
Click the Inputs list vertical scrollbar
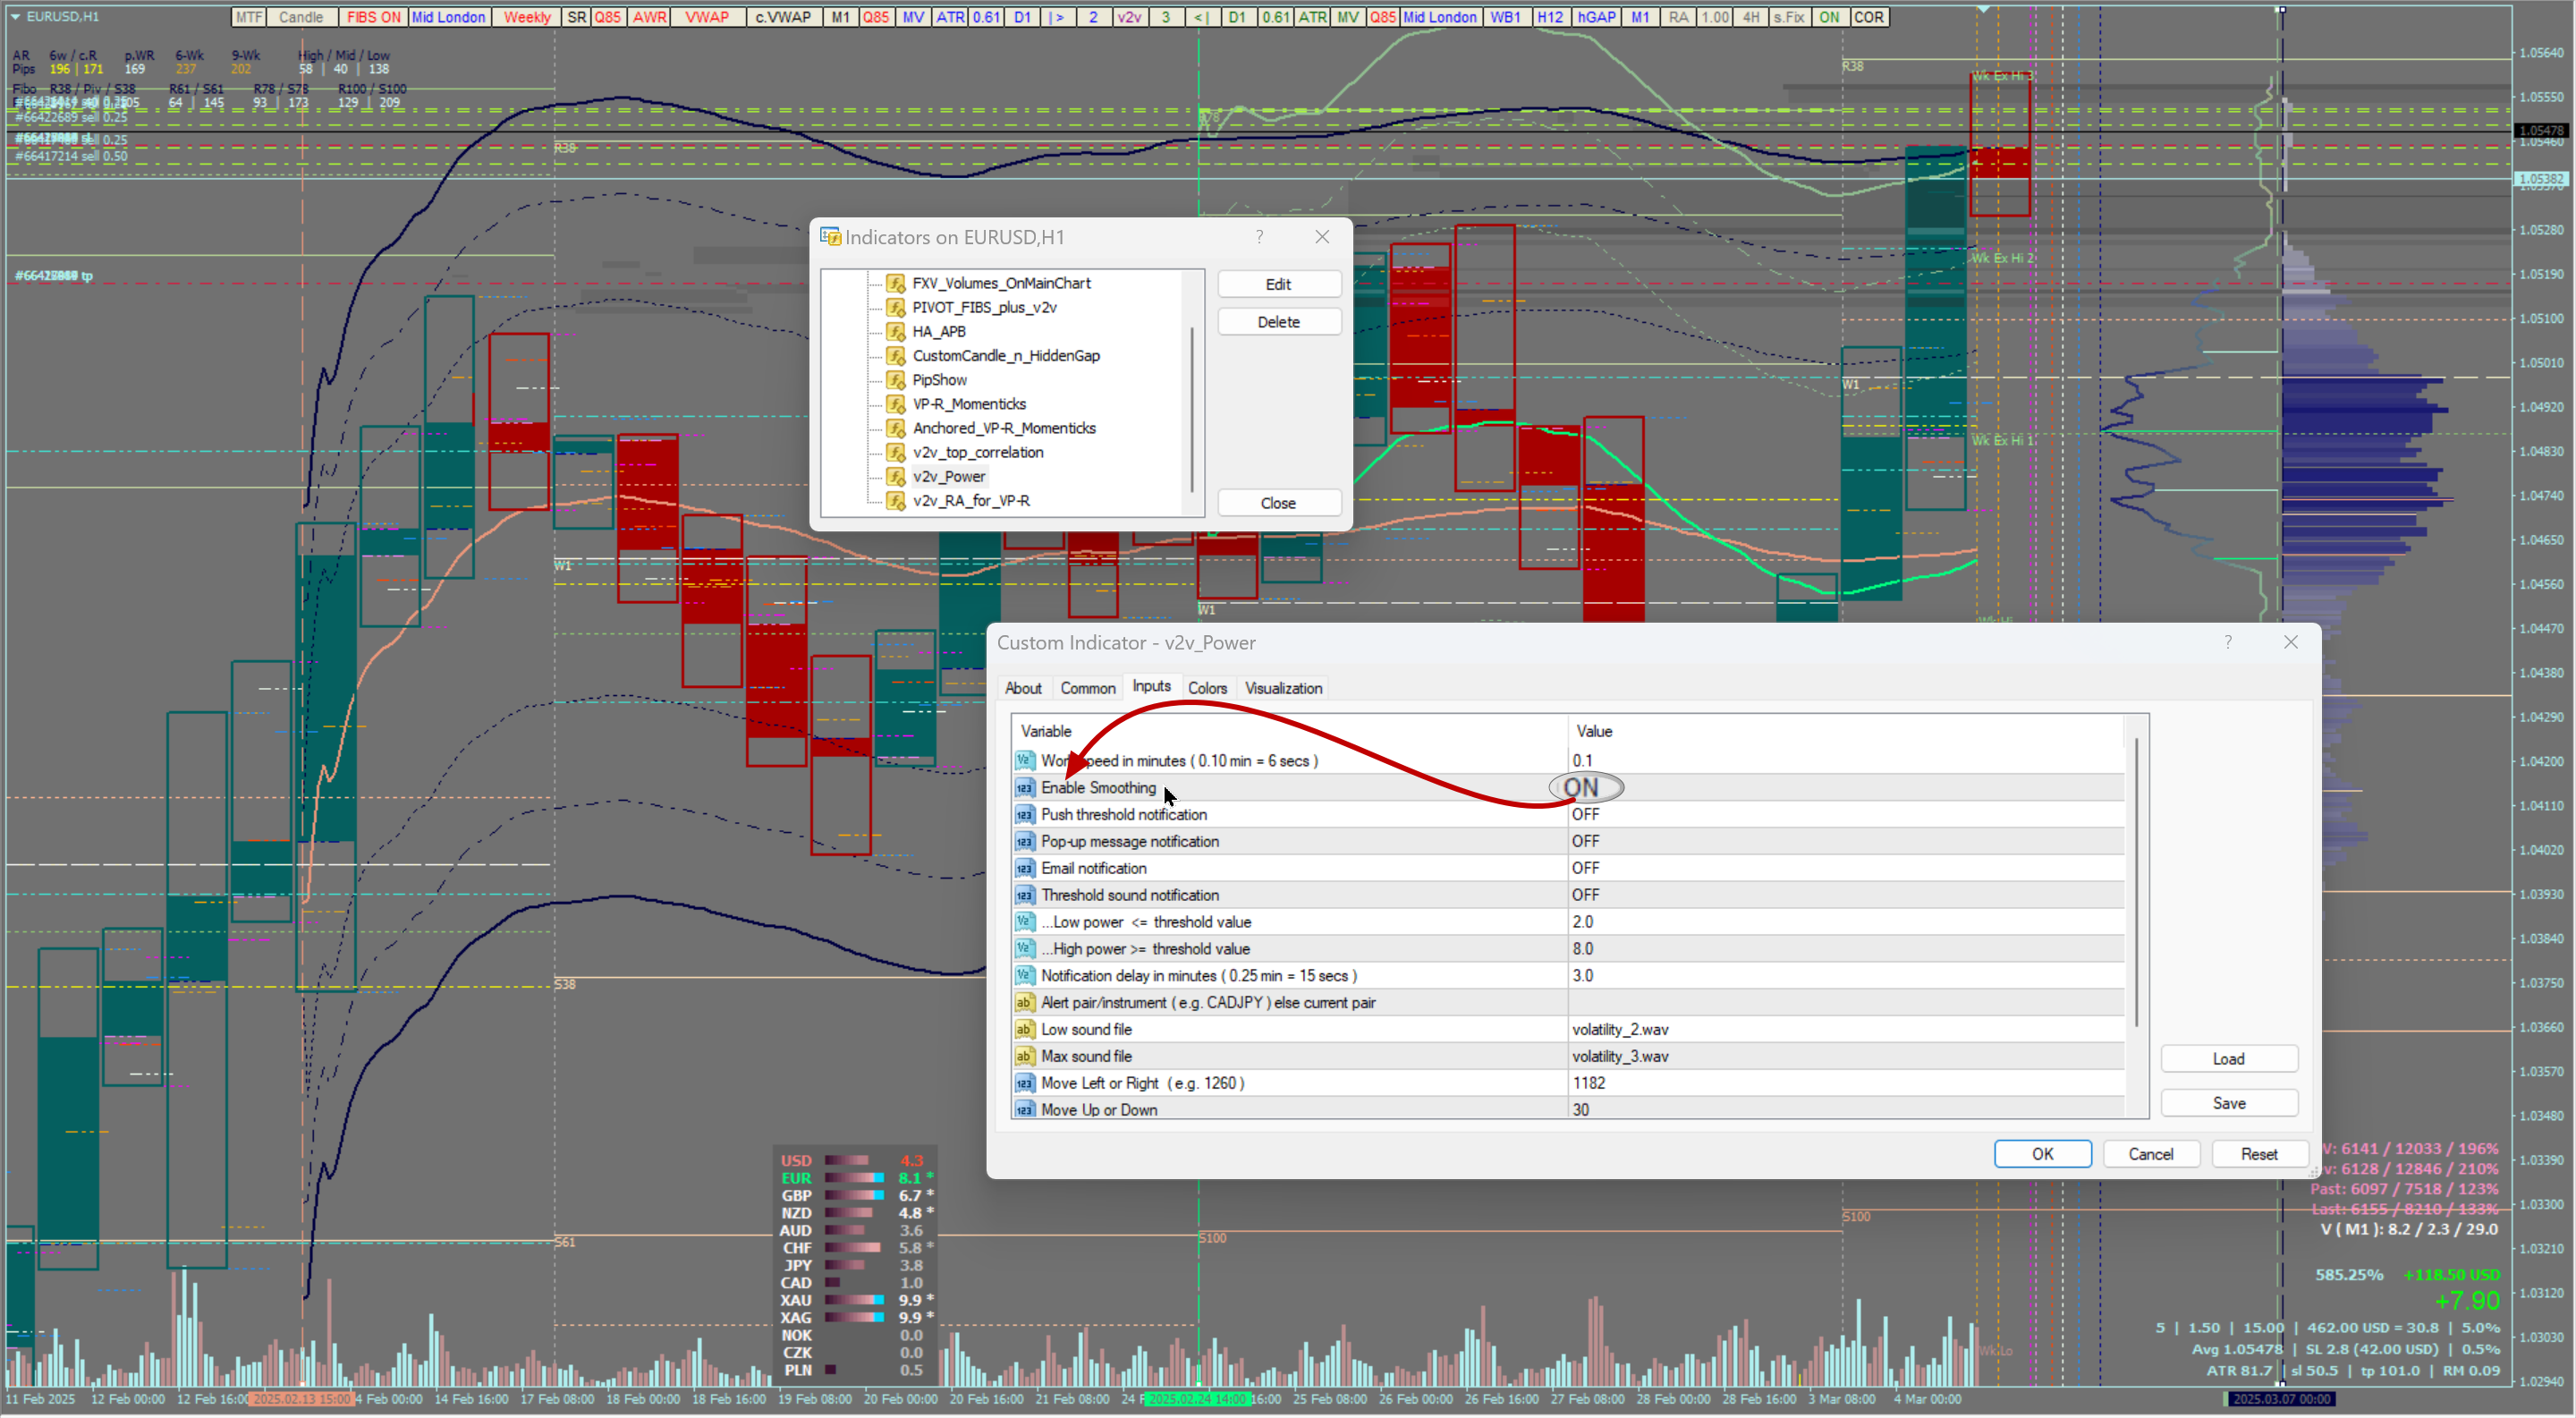click(x=2137, y=880)
